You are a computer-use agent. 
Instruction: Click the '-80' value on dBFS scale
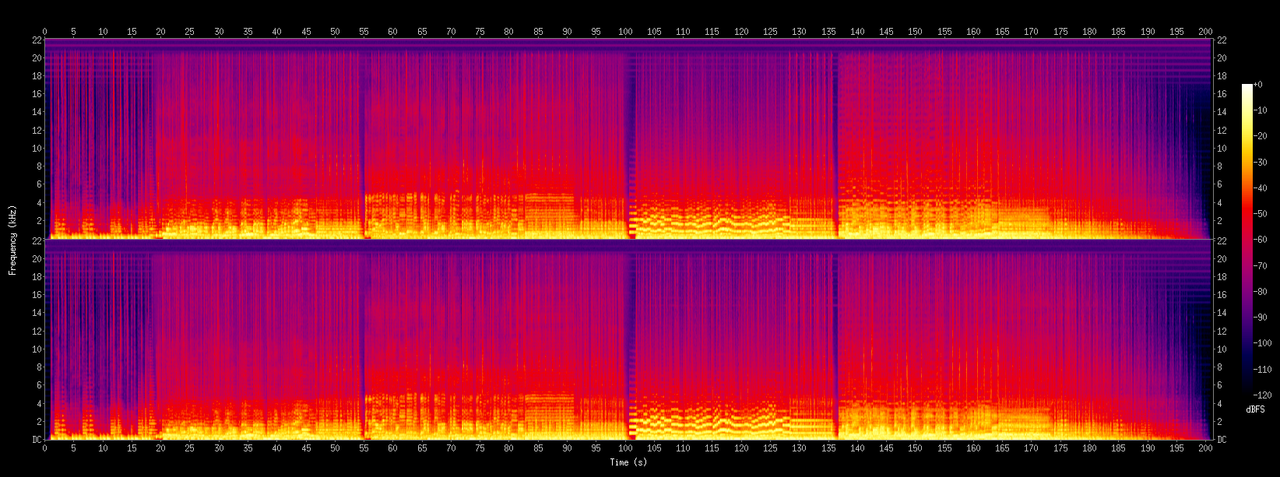click(1260, 293)
